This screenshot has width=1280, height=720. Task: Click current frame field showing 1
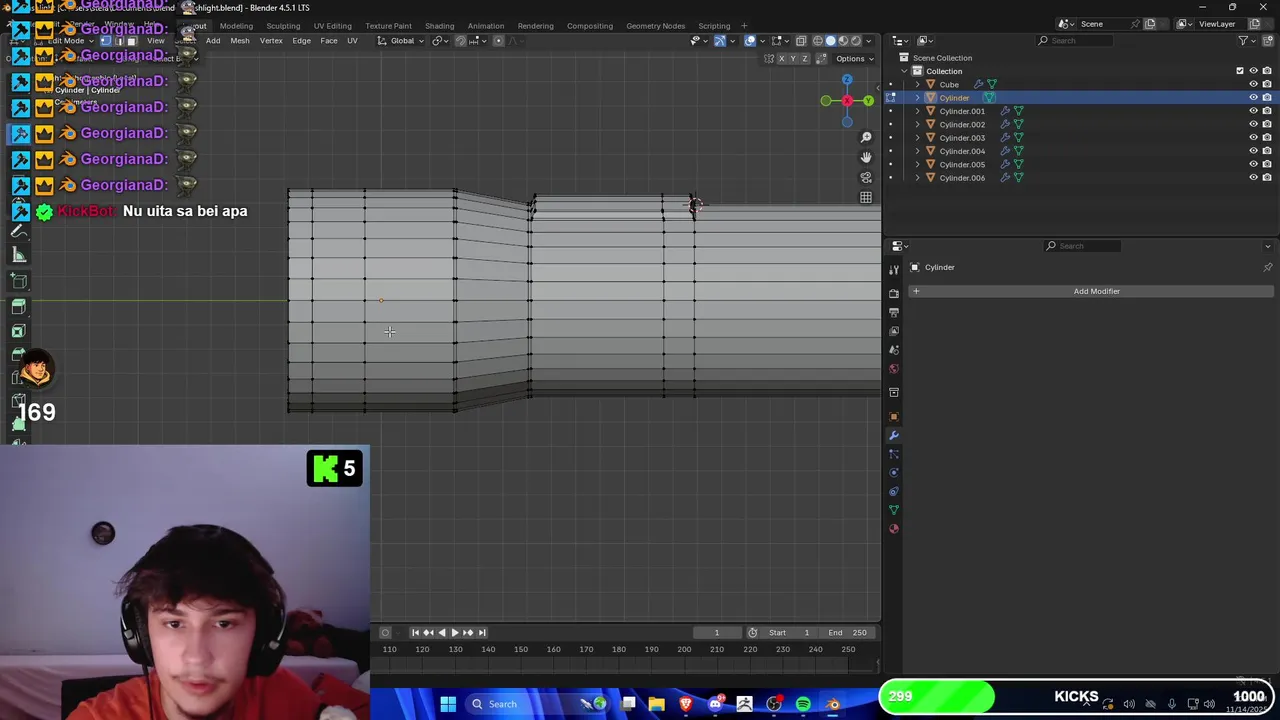716,632
